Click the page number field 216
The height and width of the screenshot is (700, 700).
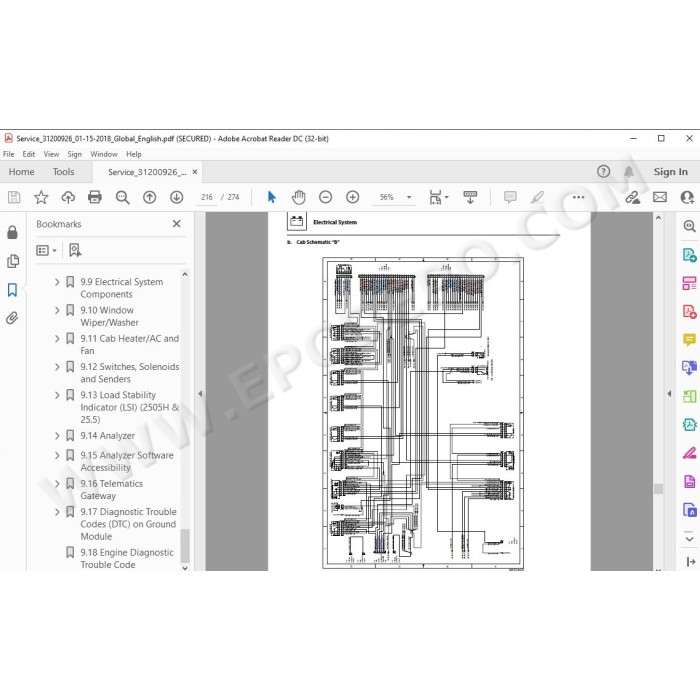tap(207, 197)
